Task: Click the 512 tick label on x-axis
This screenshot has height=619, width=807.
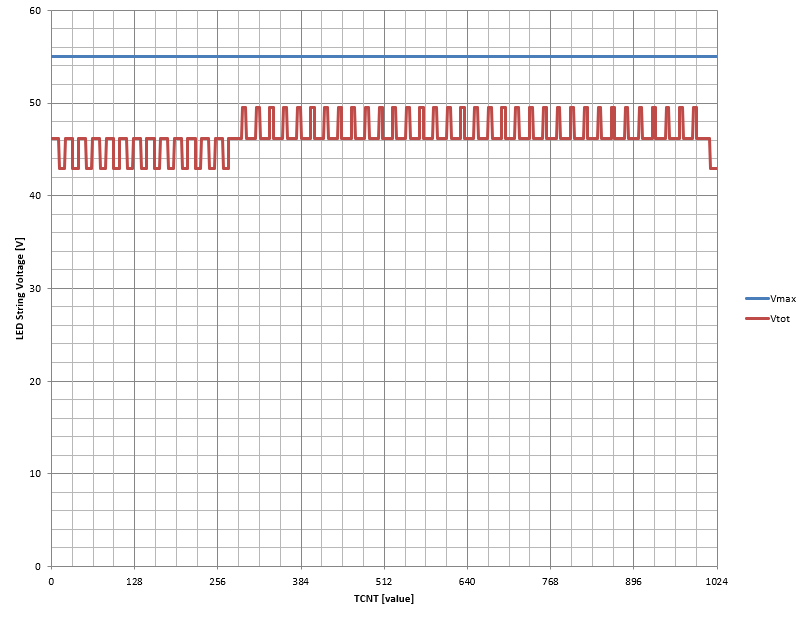Action: pos(384,580)
